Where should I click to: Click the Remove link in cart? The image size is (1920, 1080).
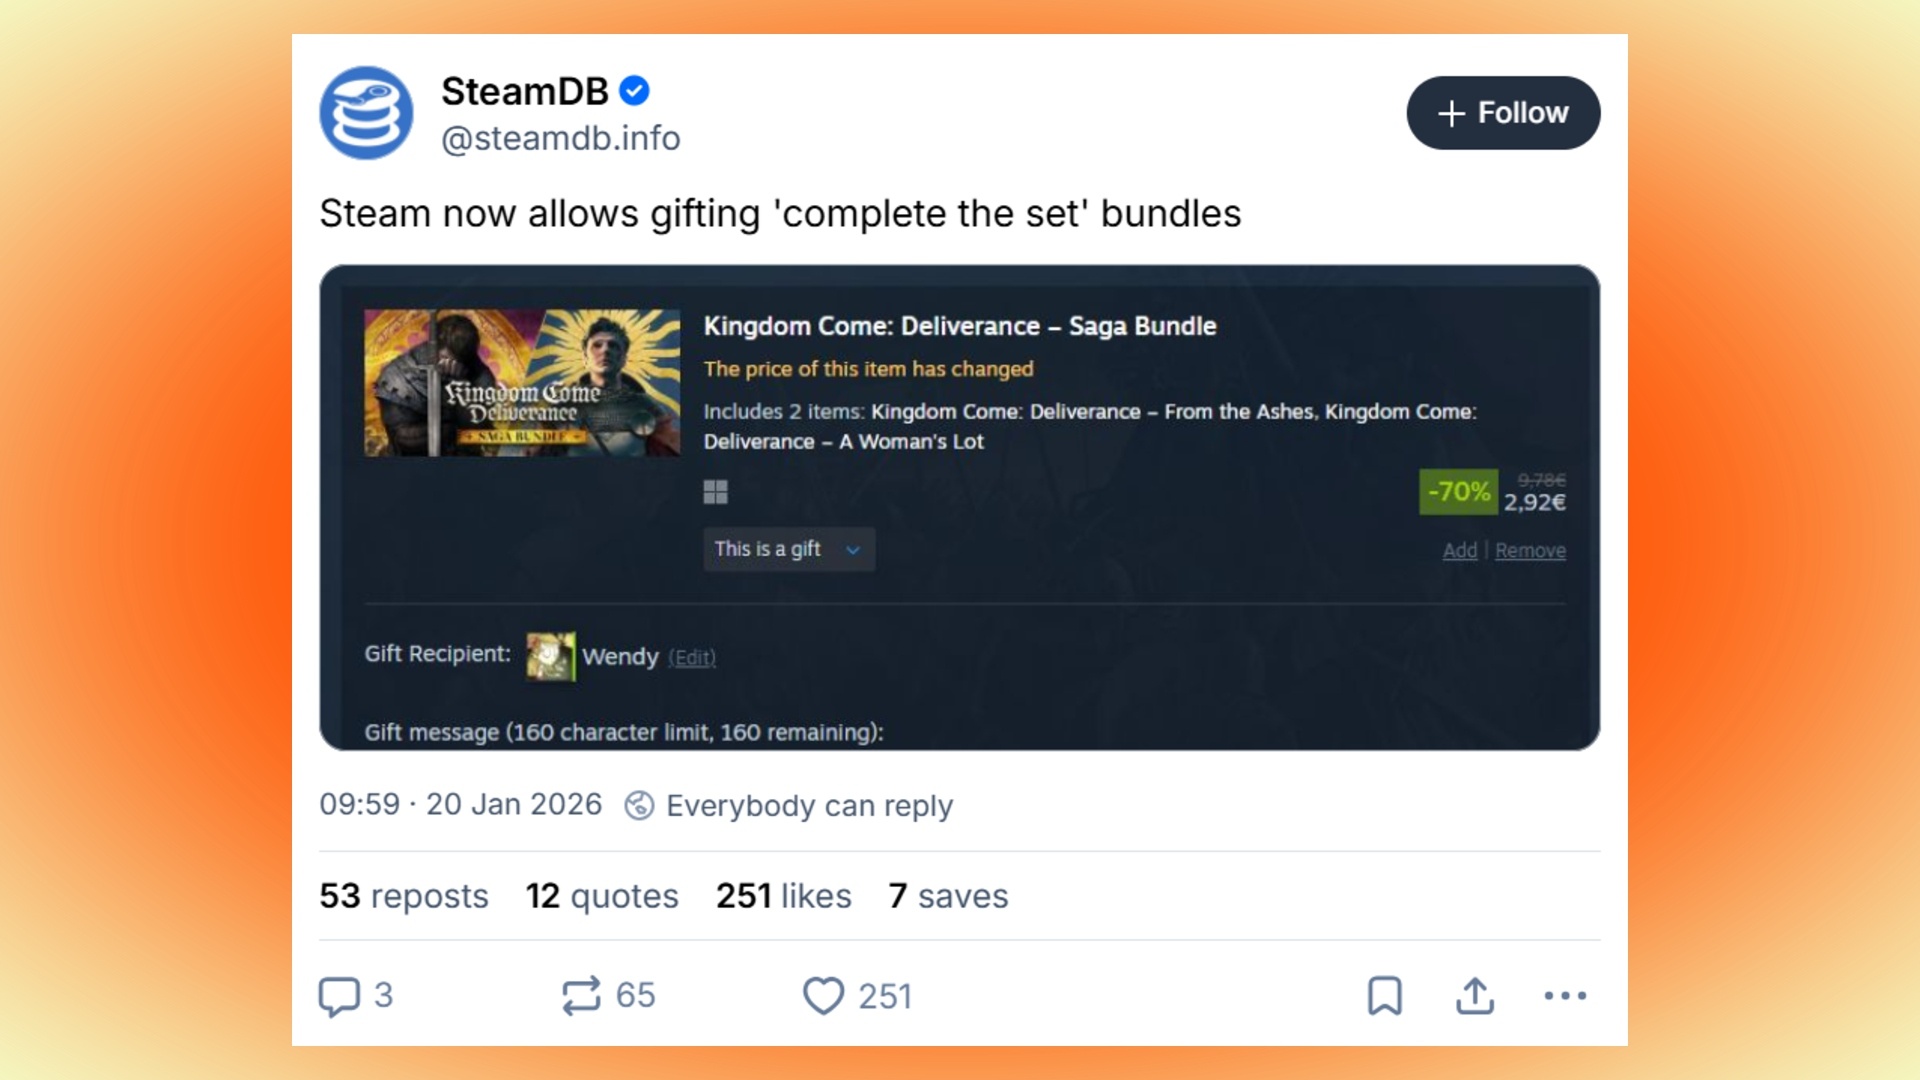(x=1530, y=551)
